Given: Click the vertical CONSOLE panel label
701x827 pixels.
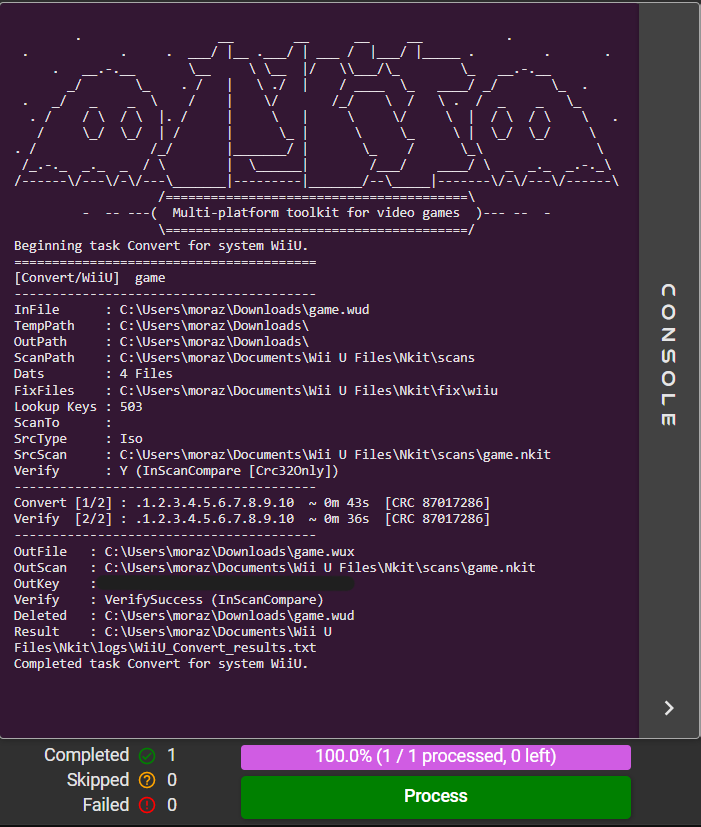Looking at the screenshot, I should 668,355.
